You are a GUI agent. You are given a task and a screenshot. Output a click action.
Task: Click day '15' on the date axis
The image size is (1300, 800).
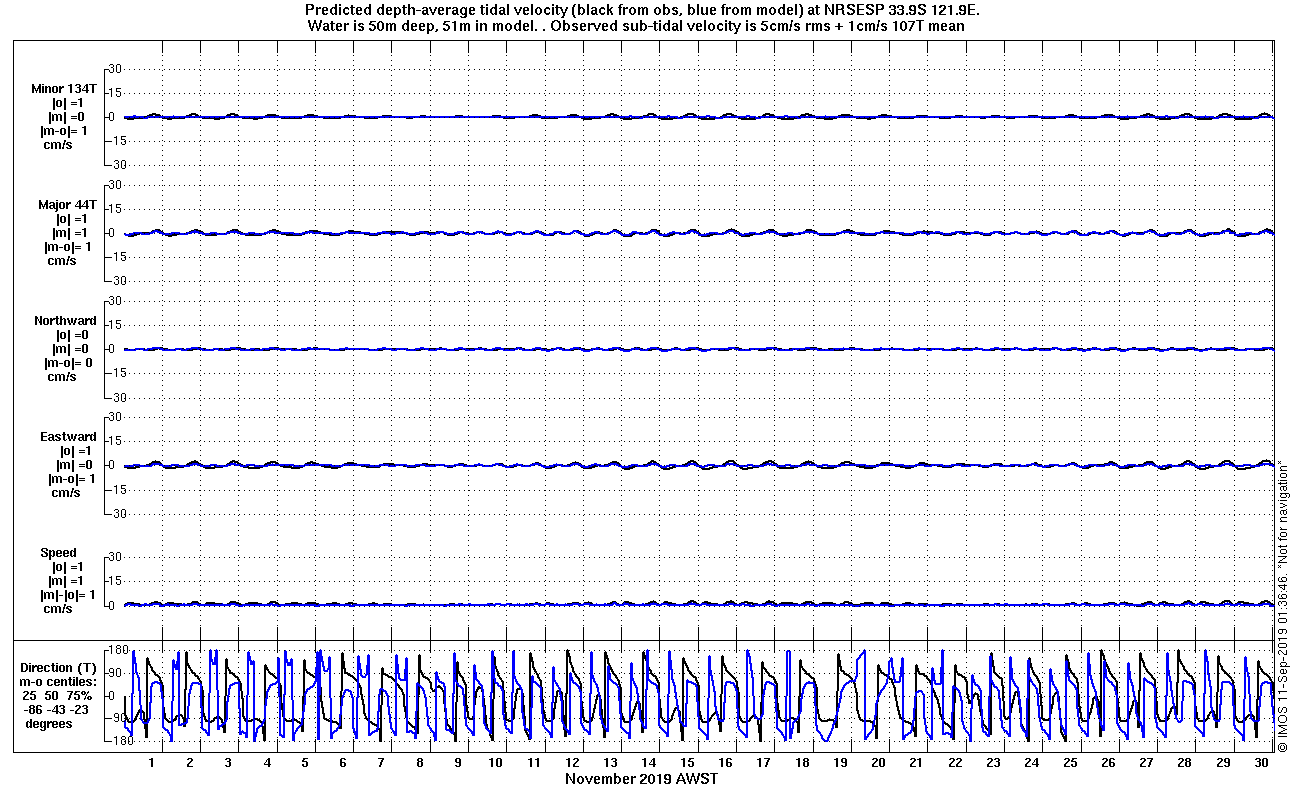[x=687, y=763]
